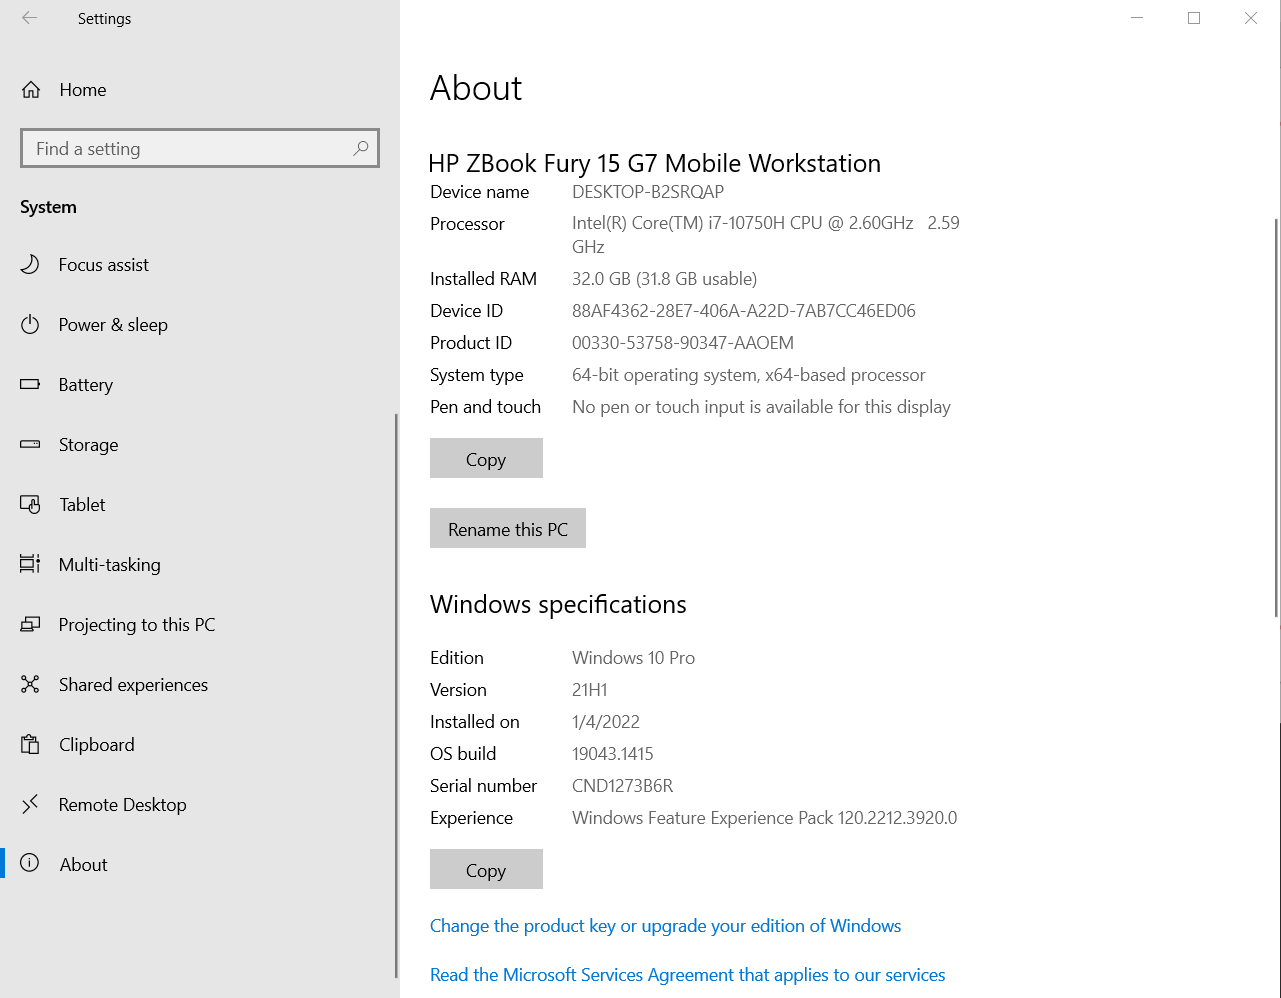Click the back arrow at top left
Screen dimensions: 1281x998
coord(29,17)
